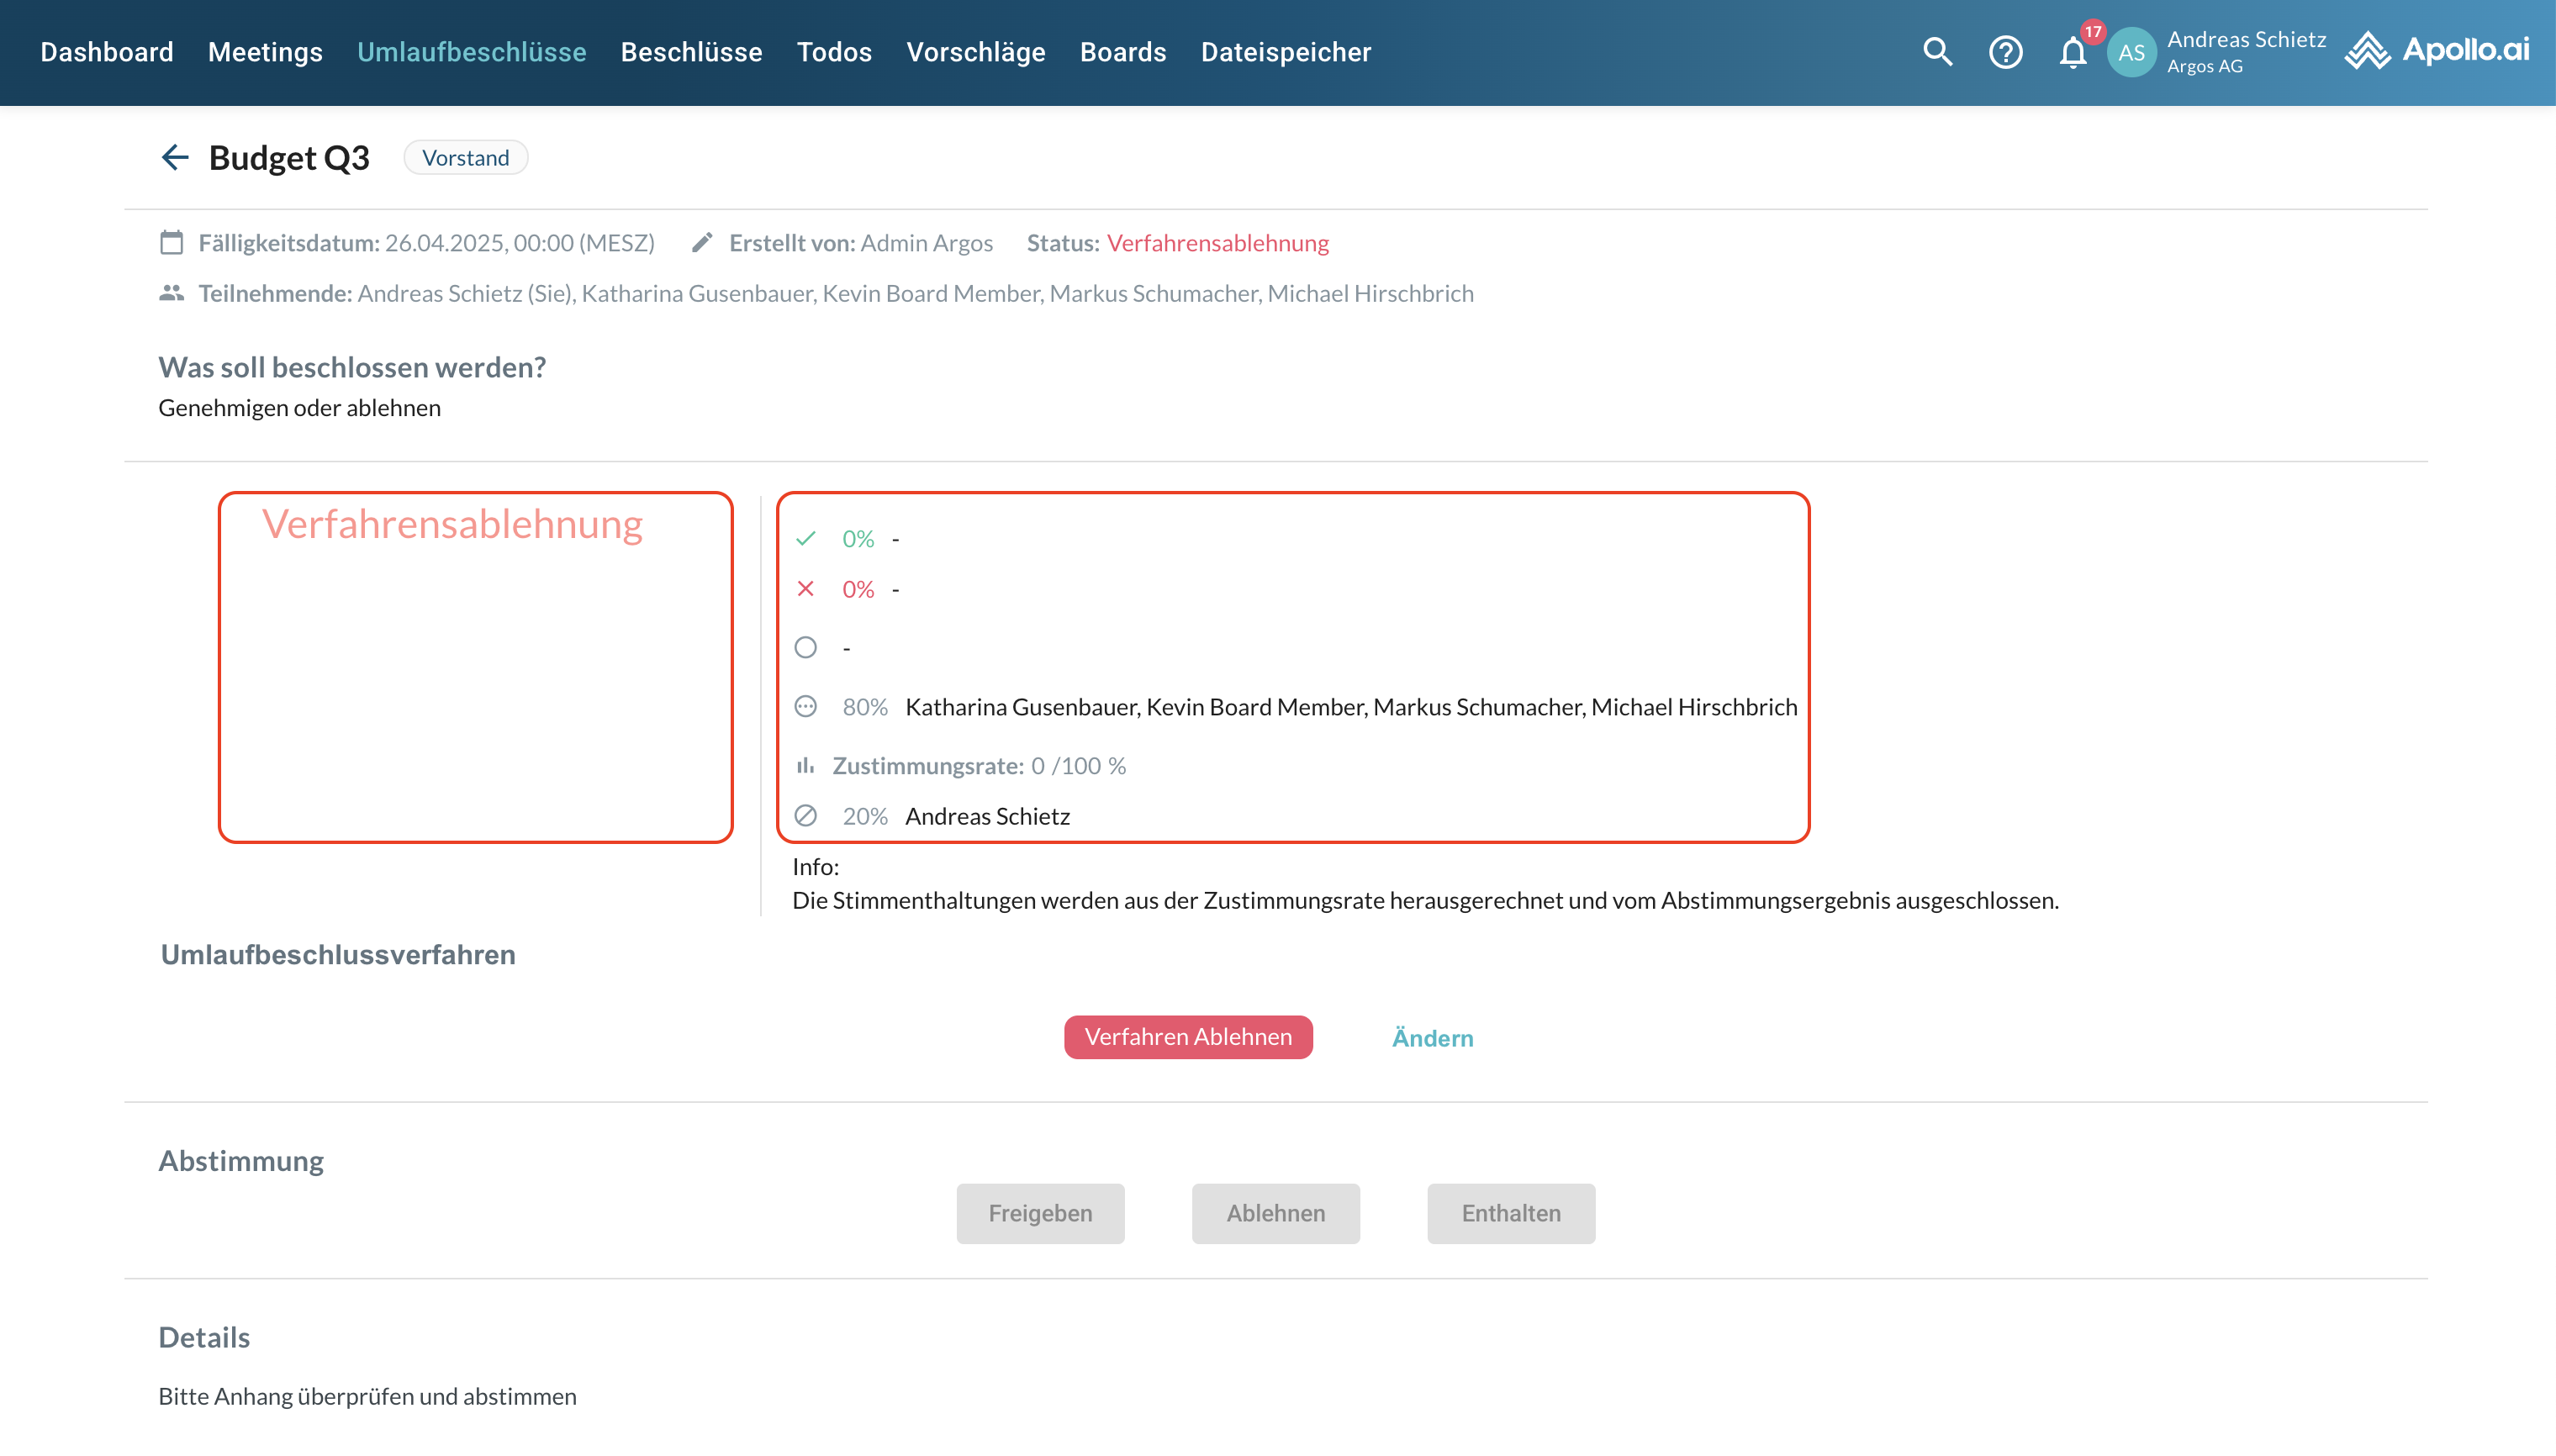Viewport: 2556px width, 1456px height.
Task: Open notifications bell with 17 badge
Action: 2073,52
